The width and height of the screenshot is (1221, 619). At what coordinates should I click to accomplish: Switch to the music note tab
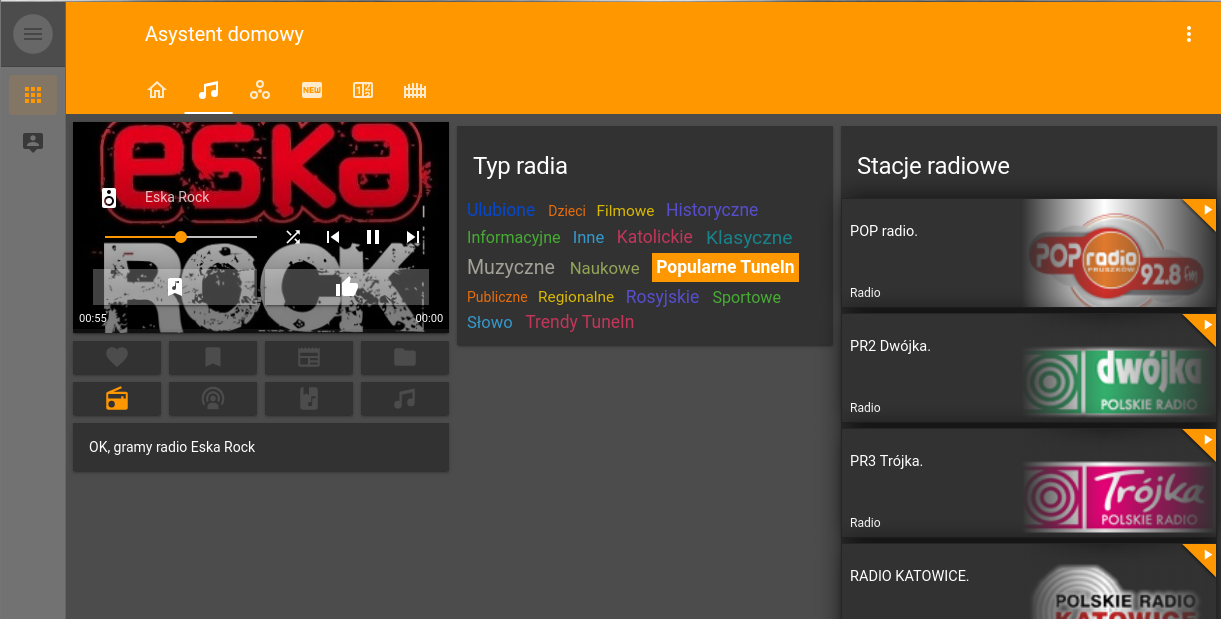pos(208,90)
